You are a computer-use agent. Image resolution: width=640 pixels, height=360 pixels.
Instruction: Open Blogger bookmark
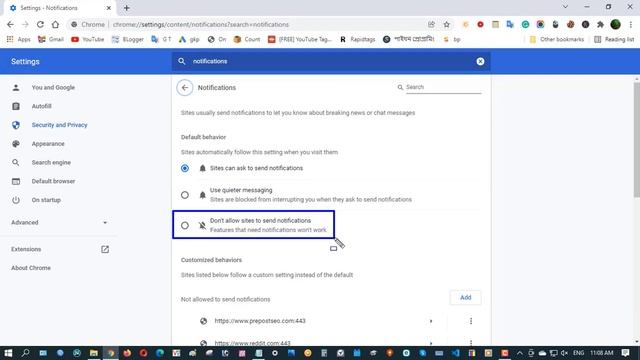point(128,39)
